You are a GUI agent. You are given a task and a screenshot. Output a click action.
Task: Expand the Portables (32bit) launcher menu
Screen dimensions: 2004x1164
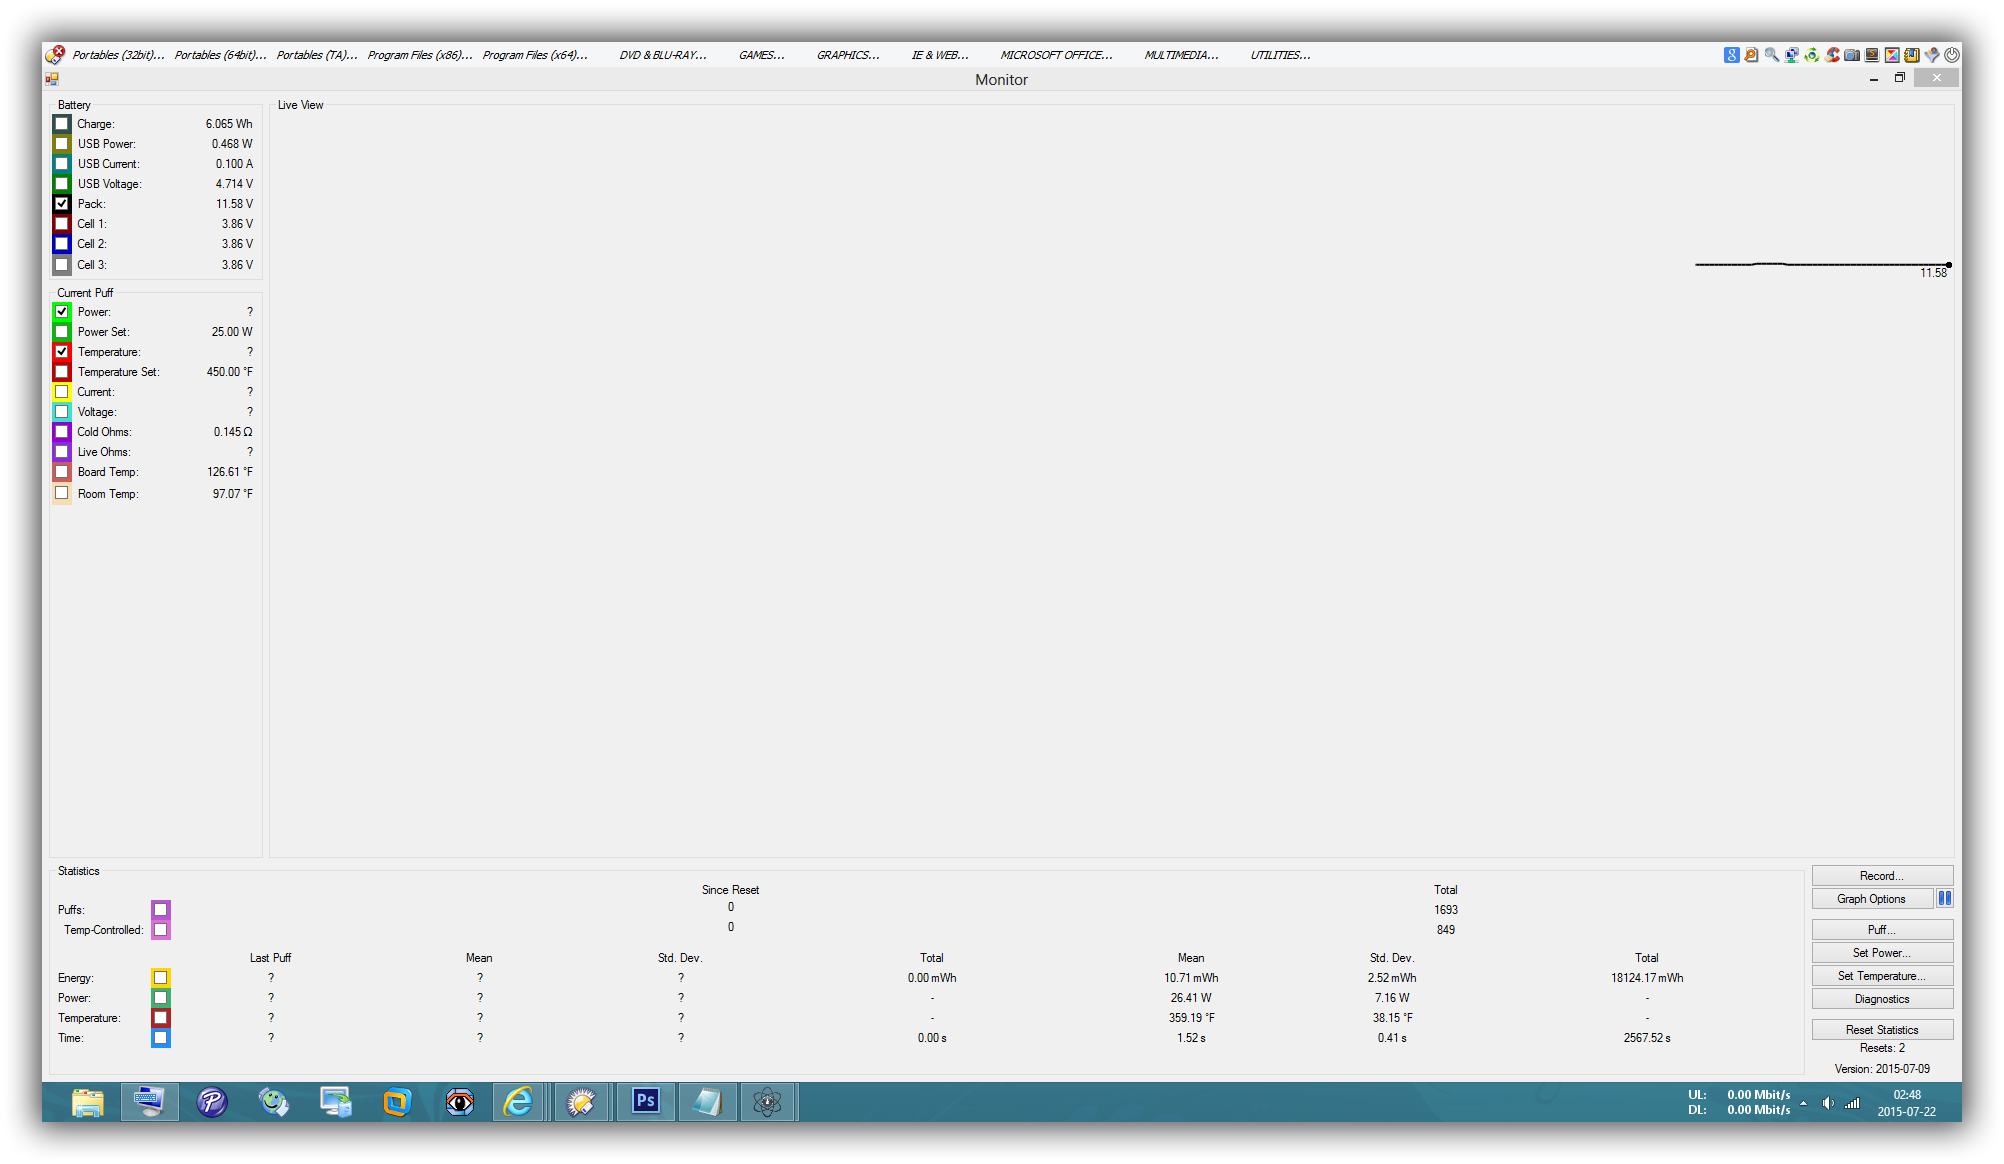118,55
